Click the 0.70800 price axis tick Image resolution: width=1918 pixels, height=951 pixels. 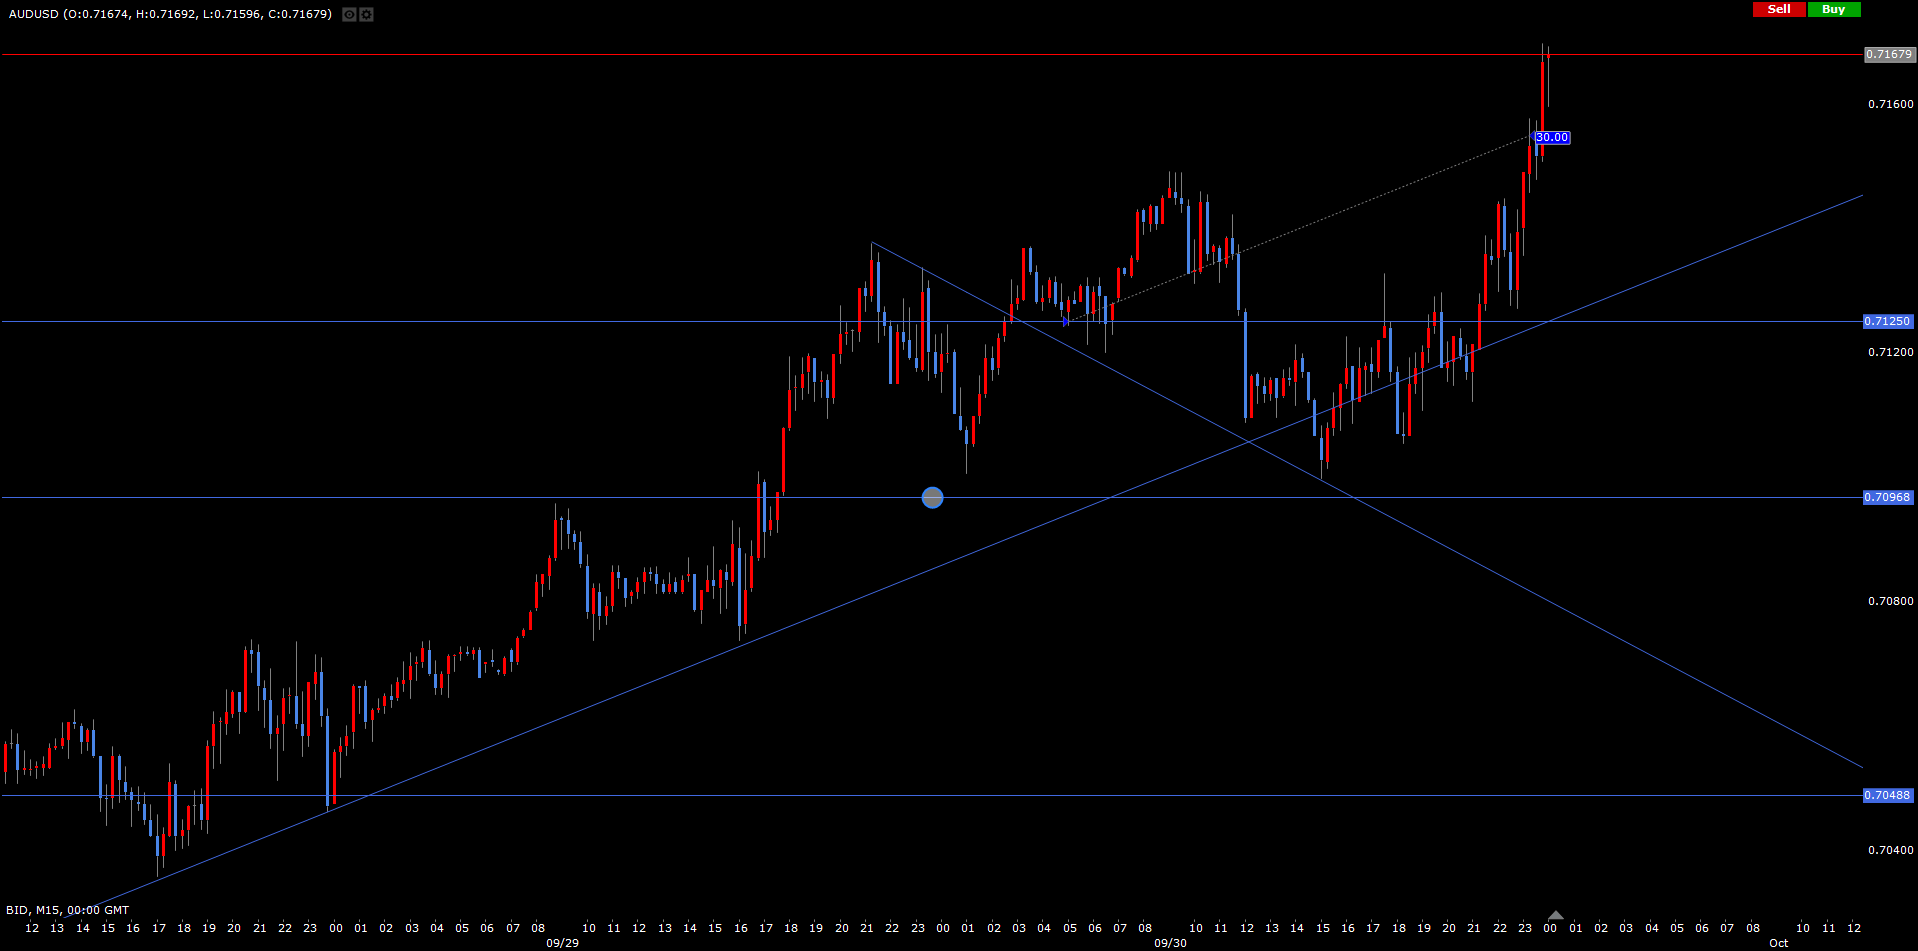pos(1890,601)
